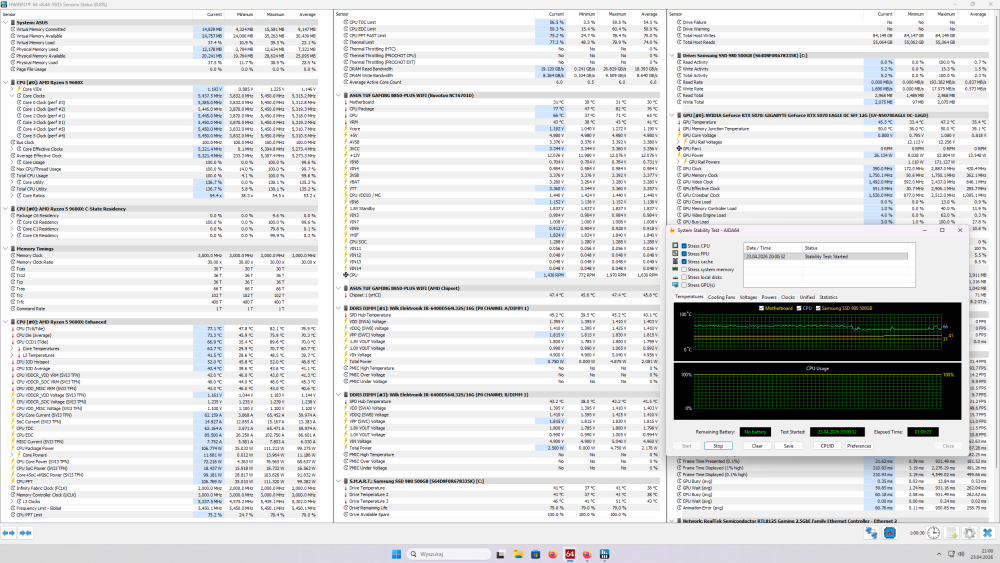
Task: Uncheck Stress cache checkbox
Action: pos(684,261)
